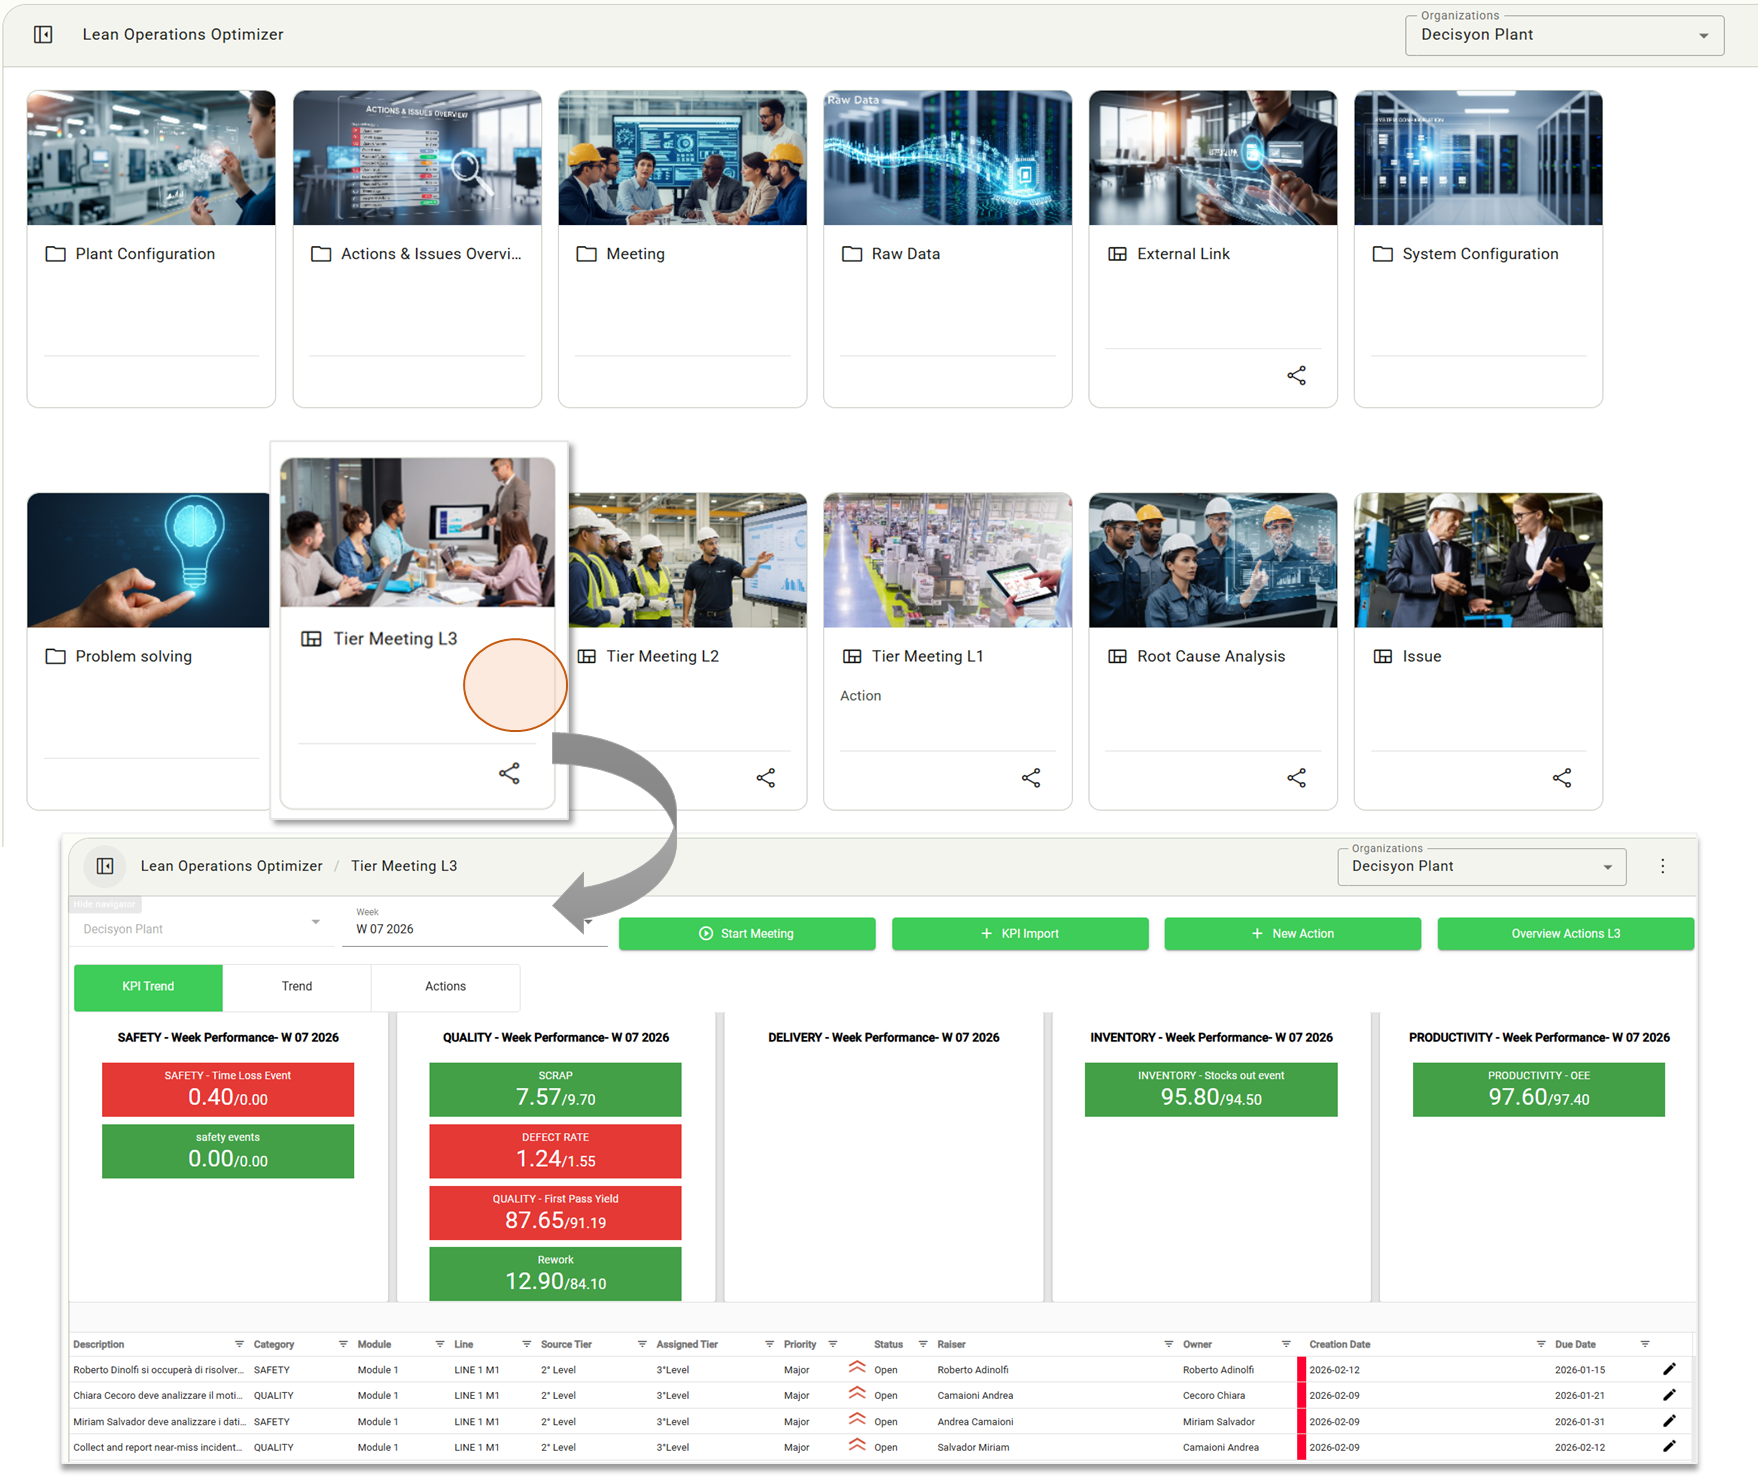
Task: Click share icon on Tier Meeting L3 card
Action: (509, 773)
